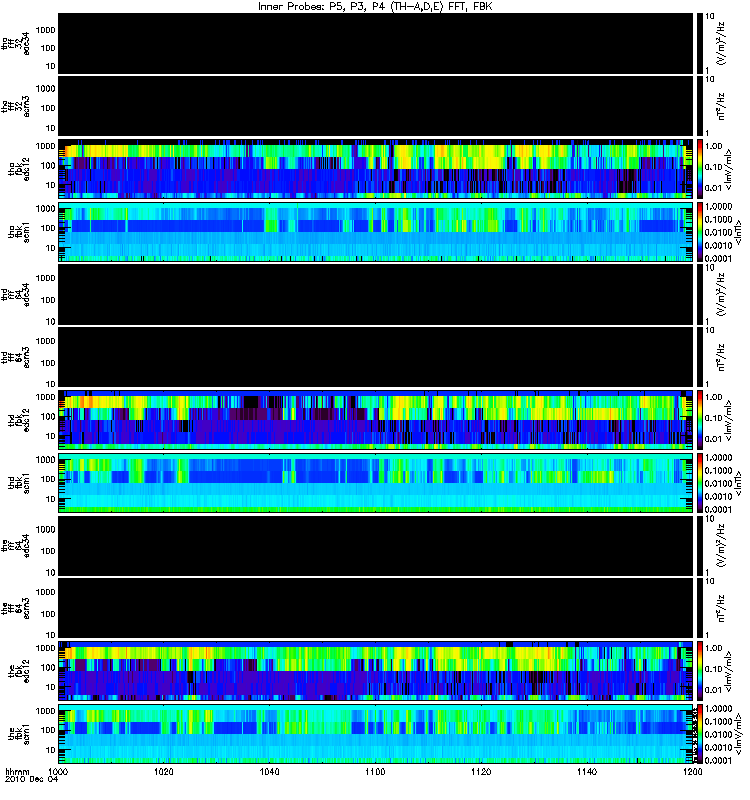Click the tha fbk scm1 spectrogram panel
Screen dimensions: 750x800
[x=376, y=232]
